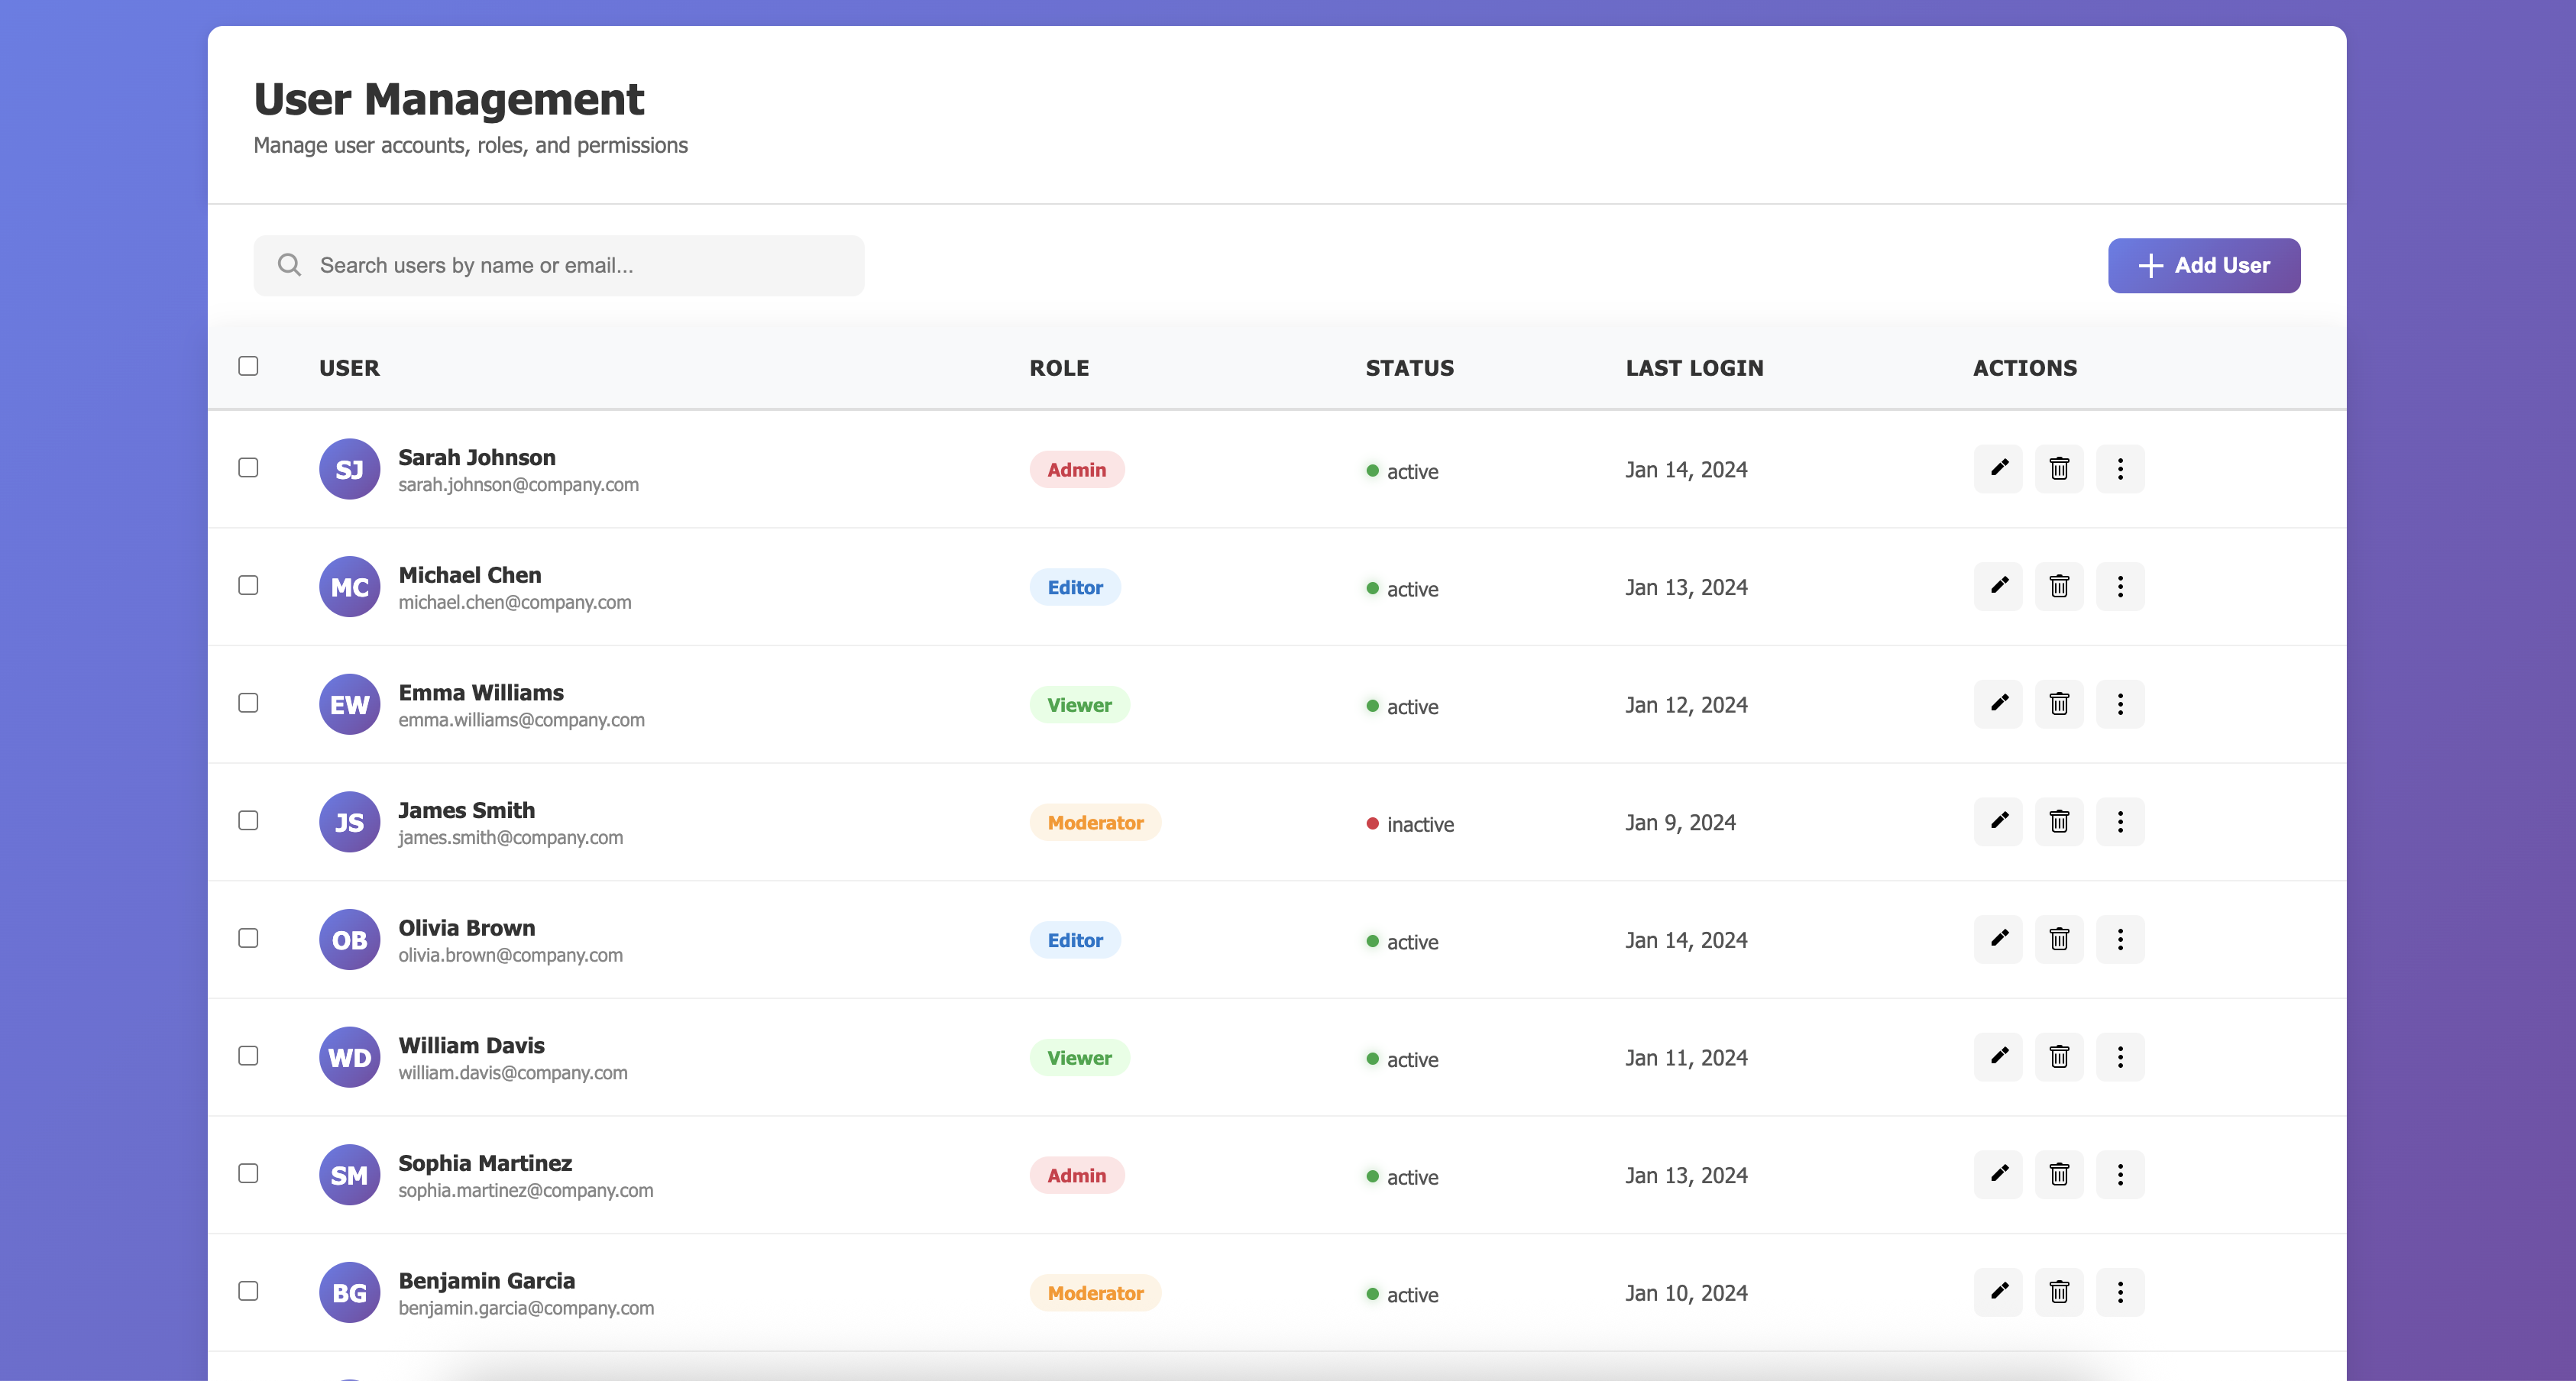Sort by the ROLE column header
The image size is (2576, 1381).
coord(1059,367)
